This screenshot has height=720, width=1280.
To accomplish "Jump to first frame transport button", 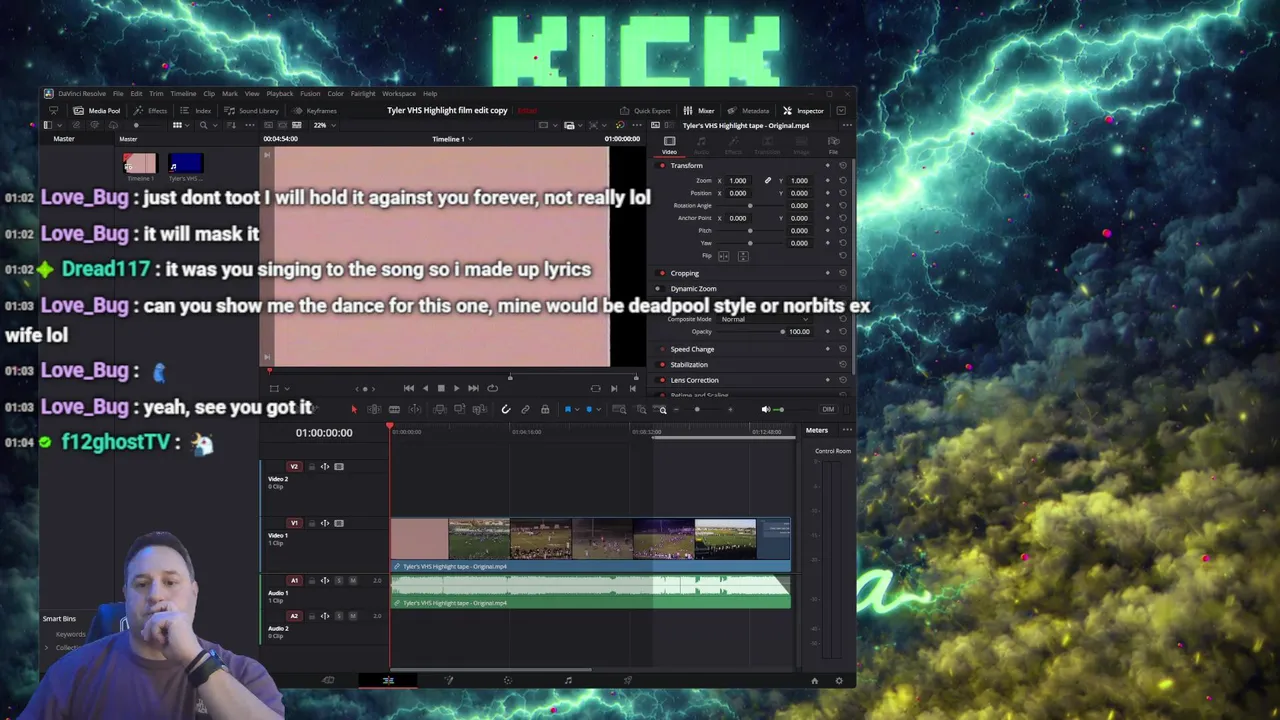I will (x=409, y=388).
